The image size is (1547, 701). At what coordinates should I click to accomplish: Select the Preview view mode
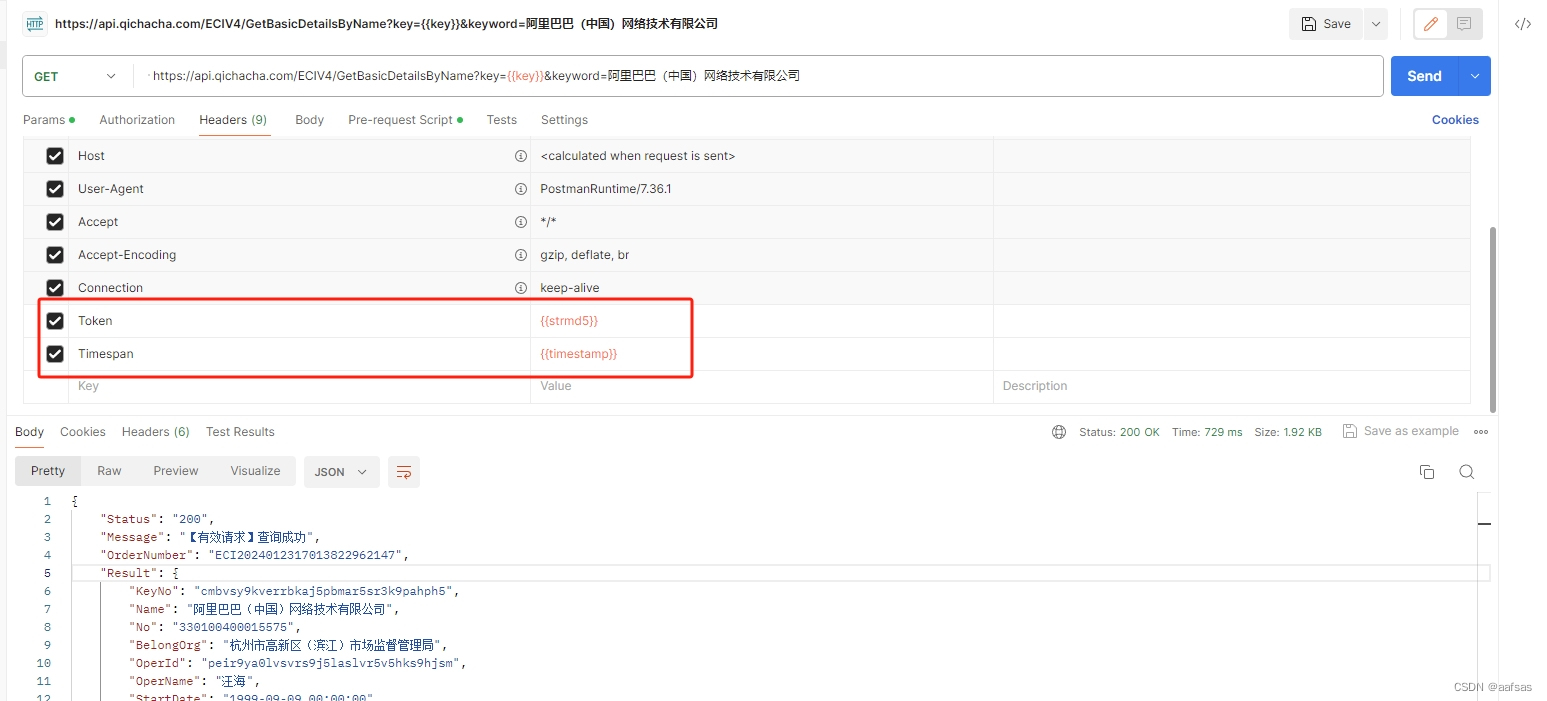click(176, 471)
